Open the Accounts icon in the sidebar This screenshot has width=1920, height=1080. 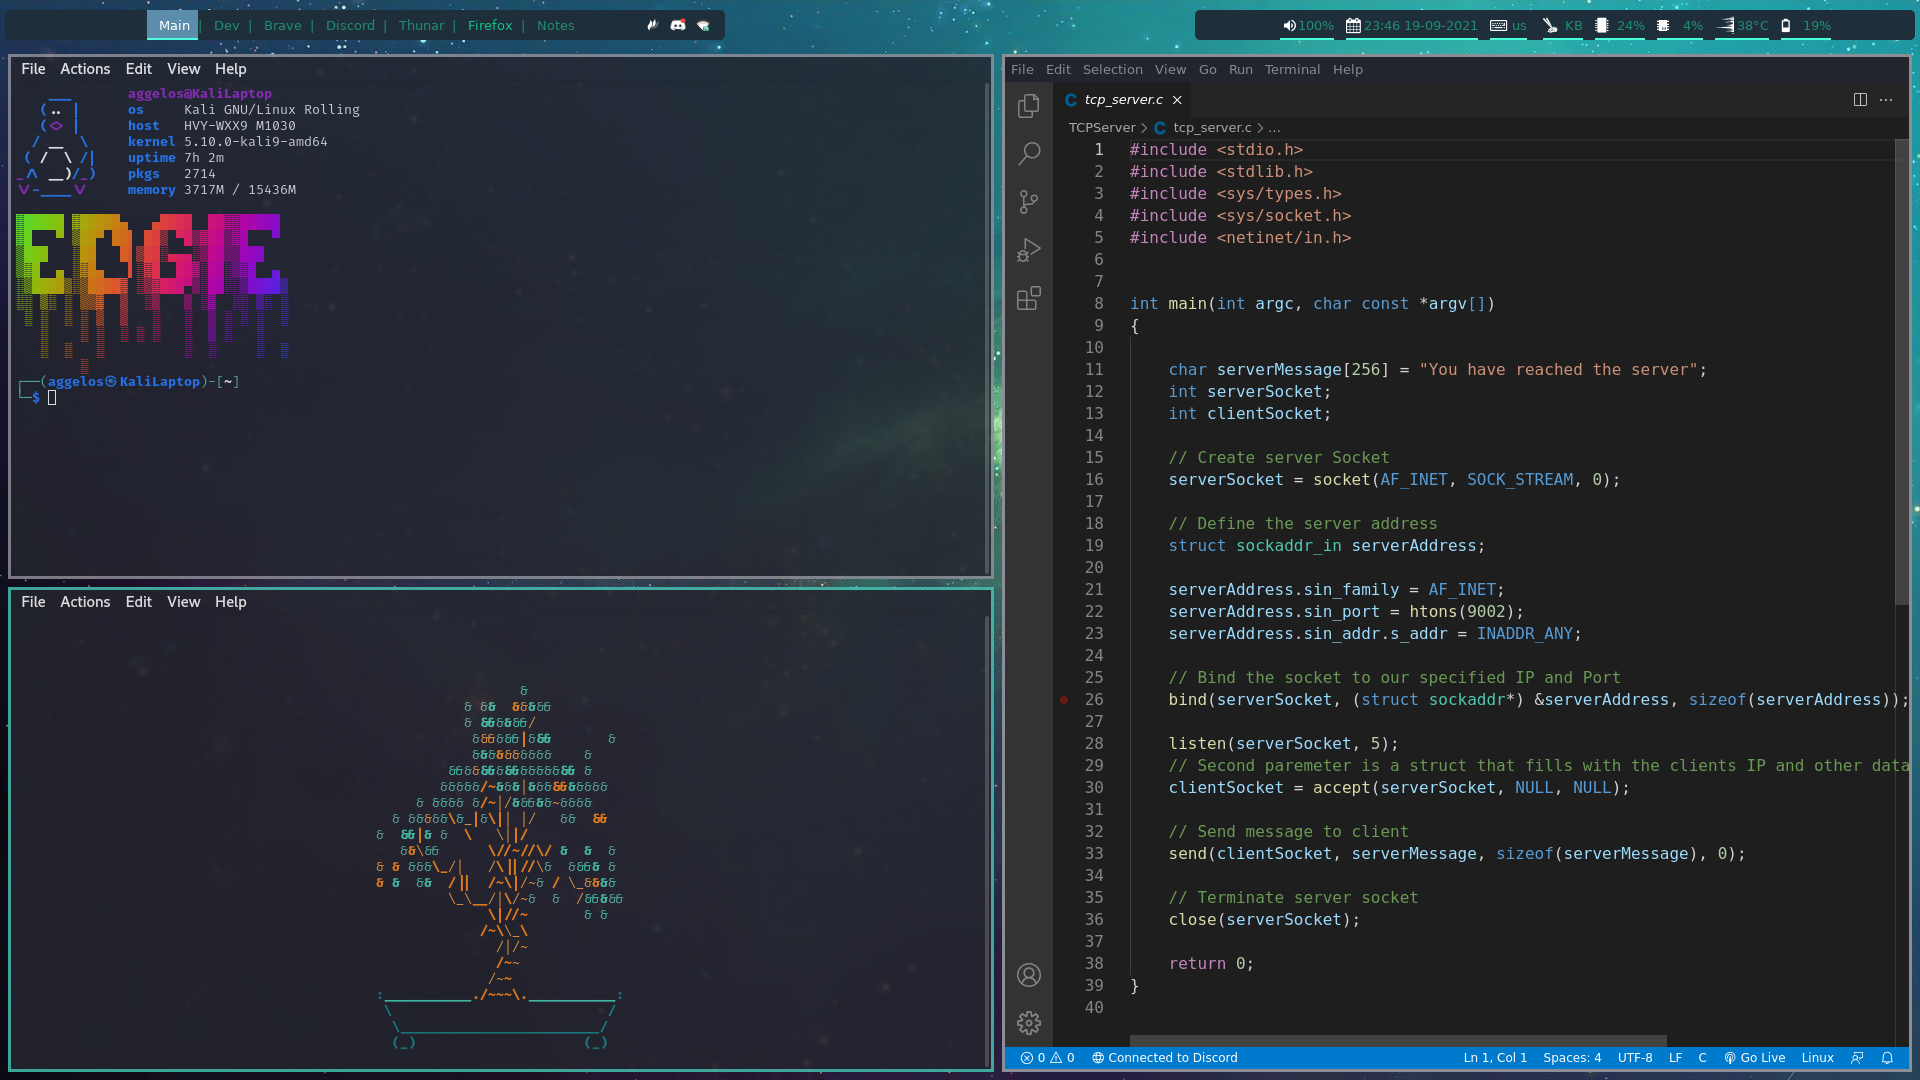1029,975
